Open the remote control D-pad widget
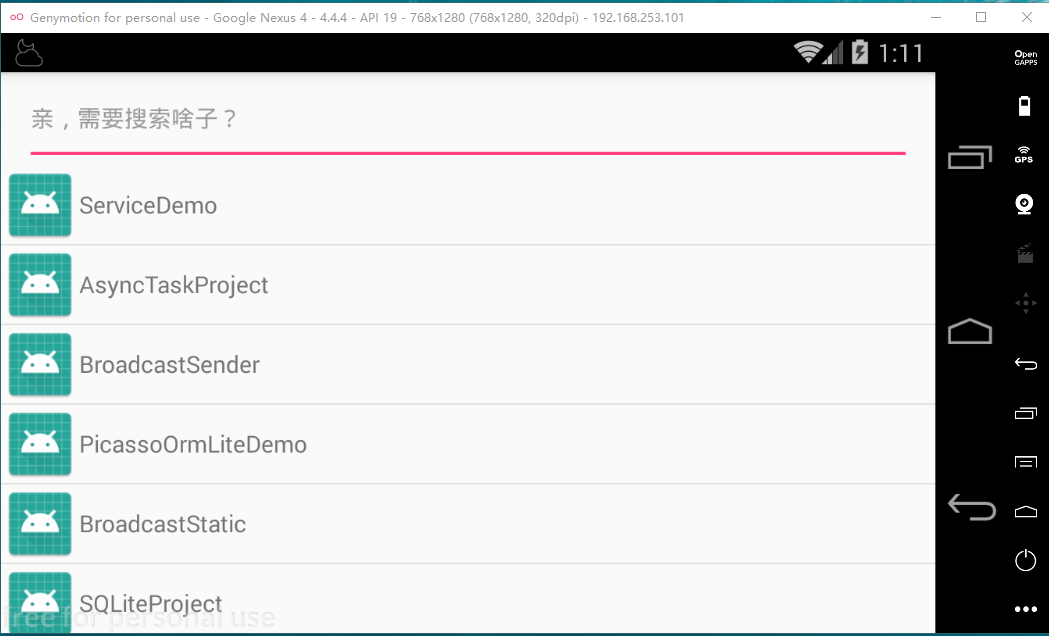The image size is (1049, 636). (x=1025, y=302)
